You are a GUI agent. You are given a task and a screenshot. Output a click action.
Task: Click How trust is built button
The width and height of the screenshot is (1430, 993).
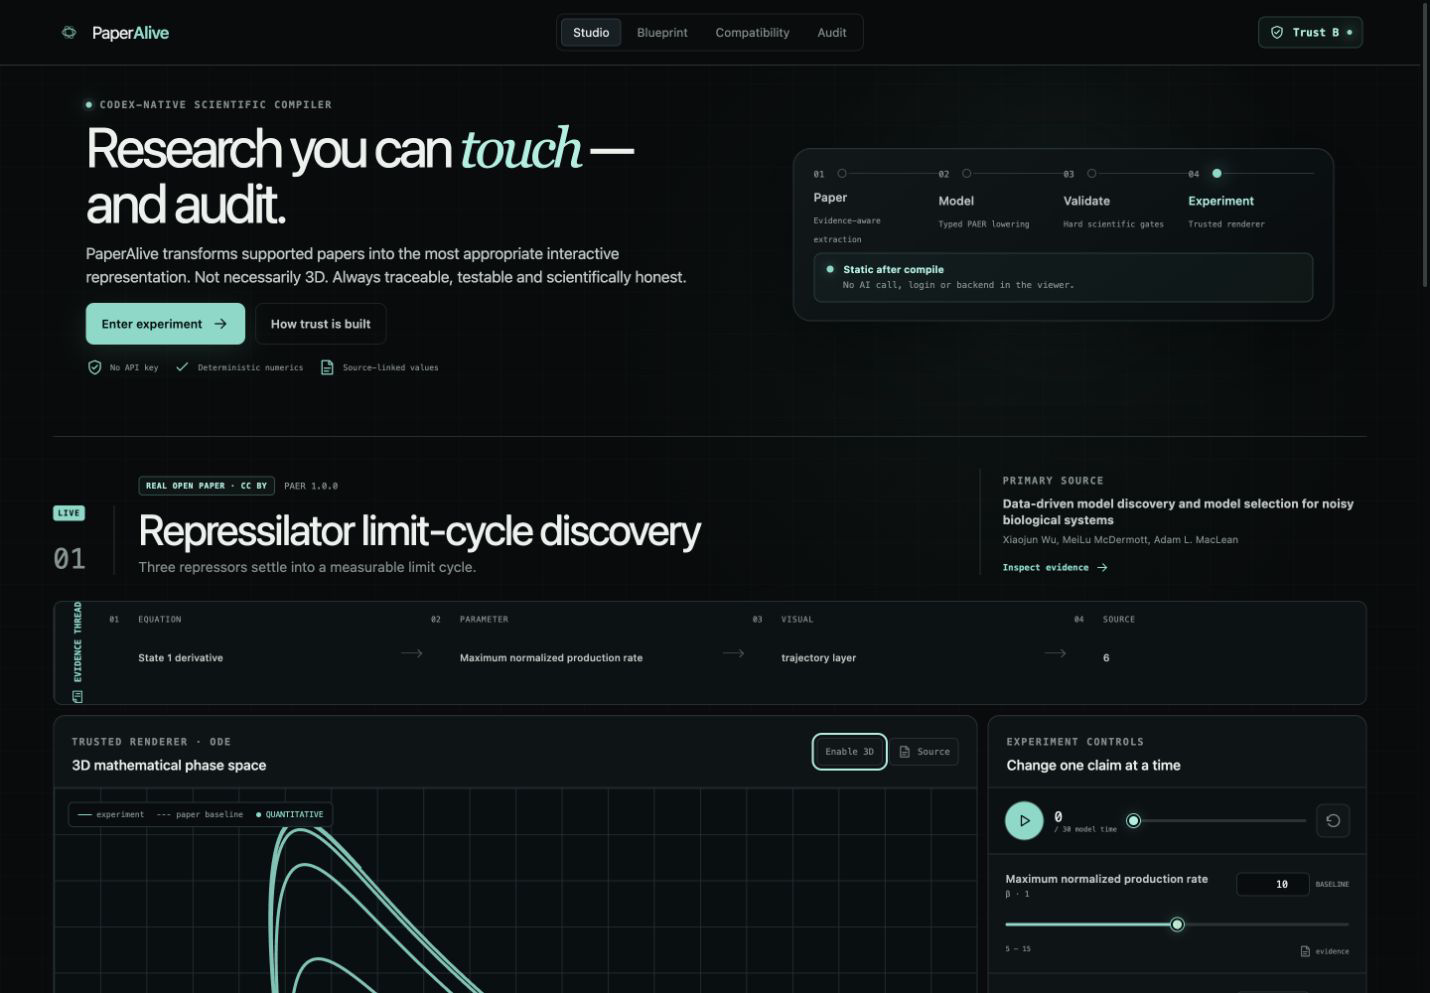click(x=320, y=324)
